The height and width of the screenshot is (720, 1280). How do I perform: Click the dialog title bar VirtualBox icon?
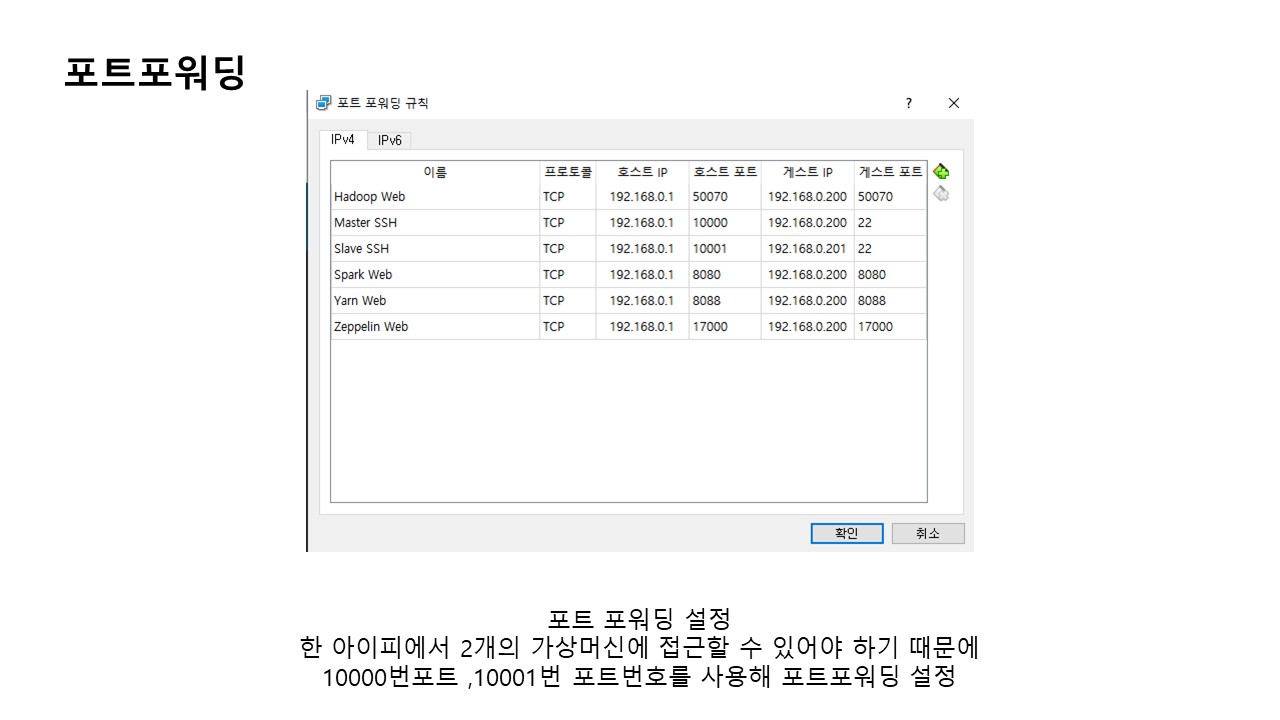click(x=324, y=103)
